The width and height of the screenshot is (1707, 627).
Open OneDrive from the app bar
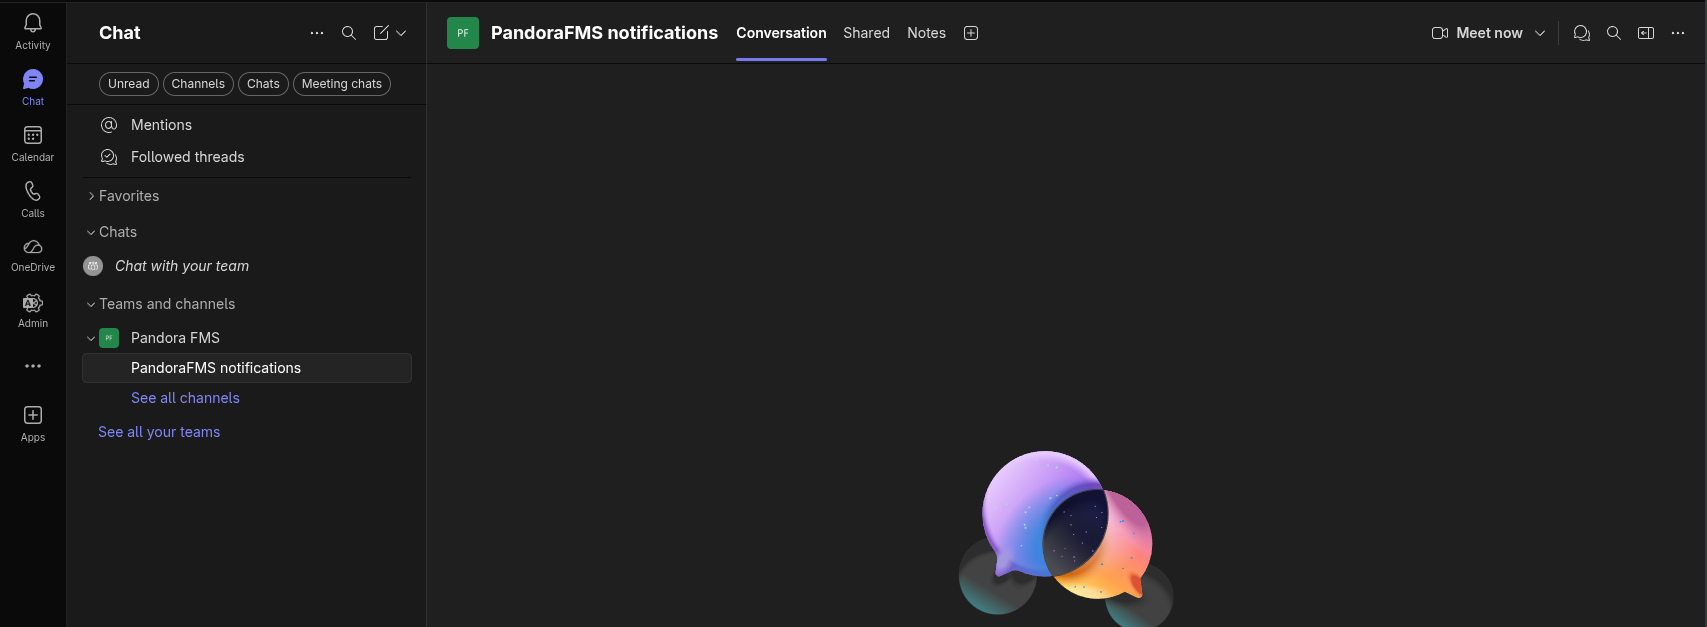pos(33,255)
